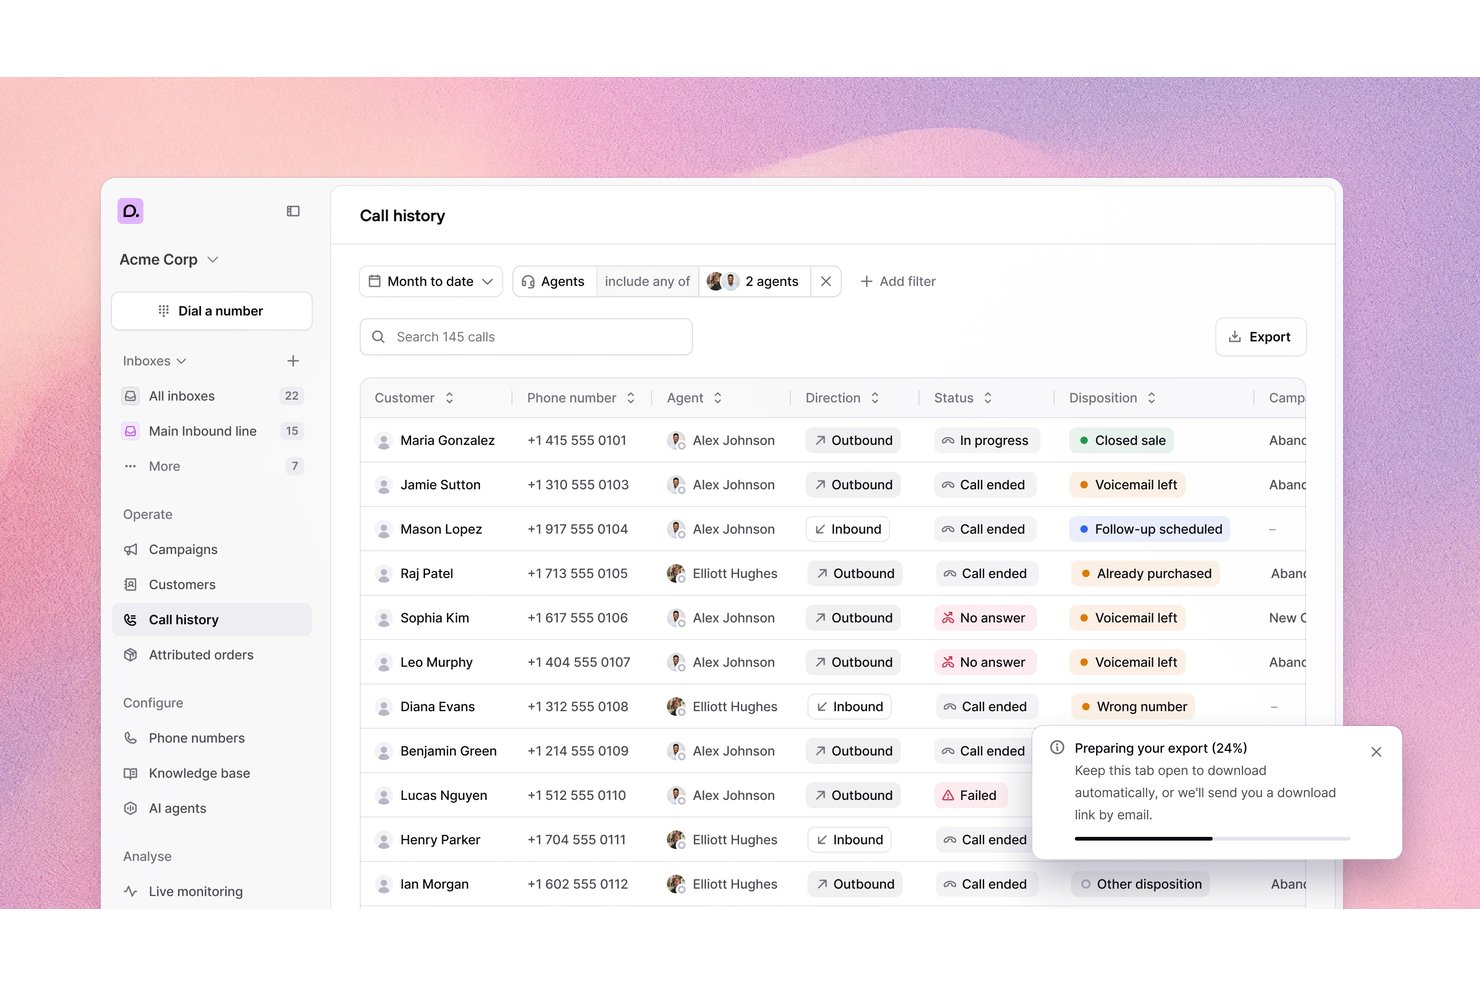Open AI agents configuration
Screen dimensions: 1480x987
tap(212, 808)
